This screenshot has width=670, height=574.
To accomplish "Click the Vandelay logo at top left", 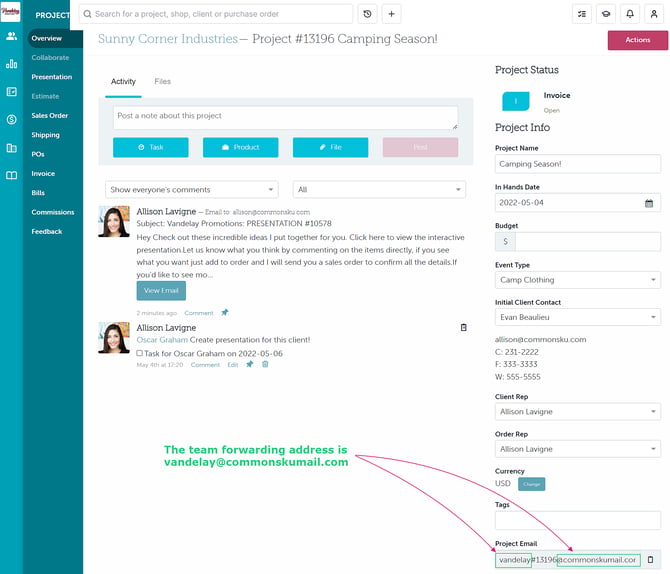I will point(10,12).
